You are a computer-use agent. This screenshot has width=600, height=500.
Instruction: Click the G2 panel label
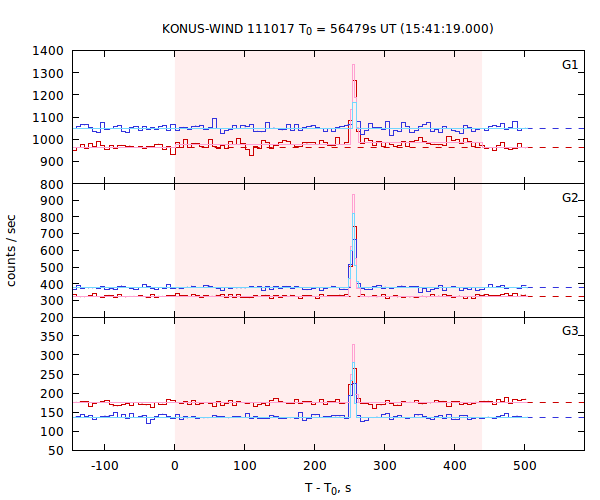point(570,198)
